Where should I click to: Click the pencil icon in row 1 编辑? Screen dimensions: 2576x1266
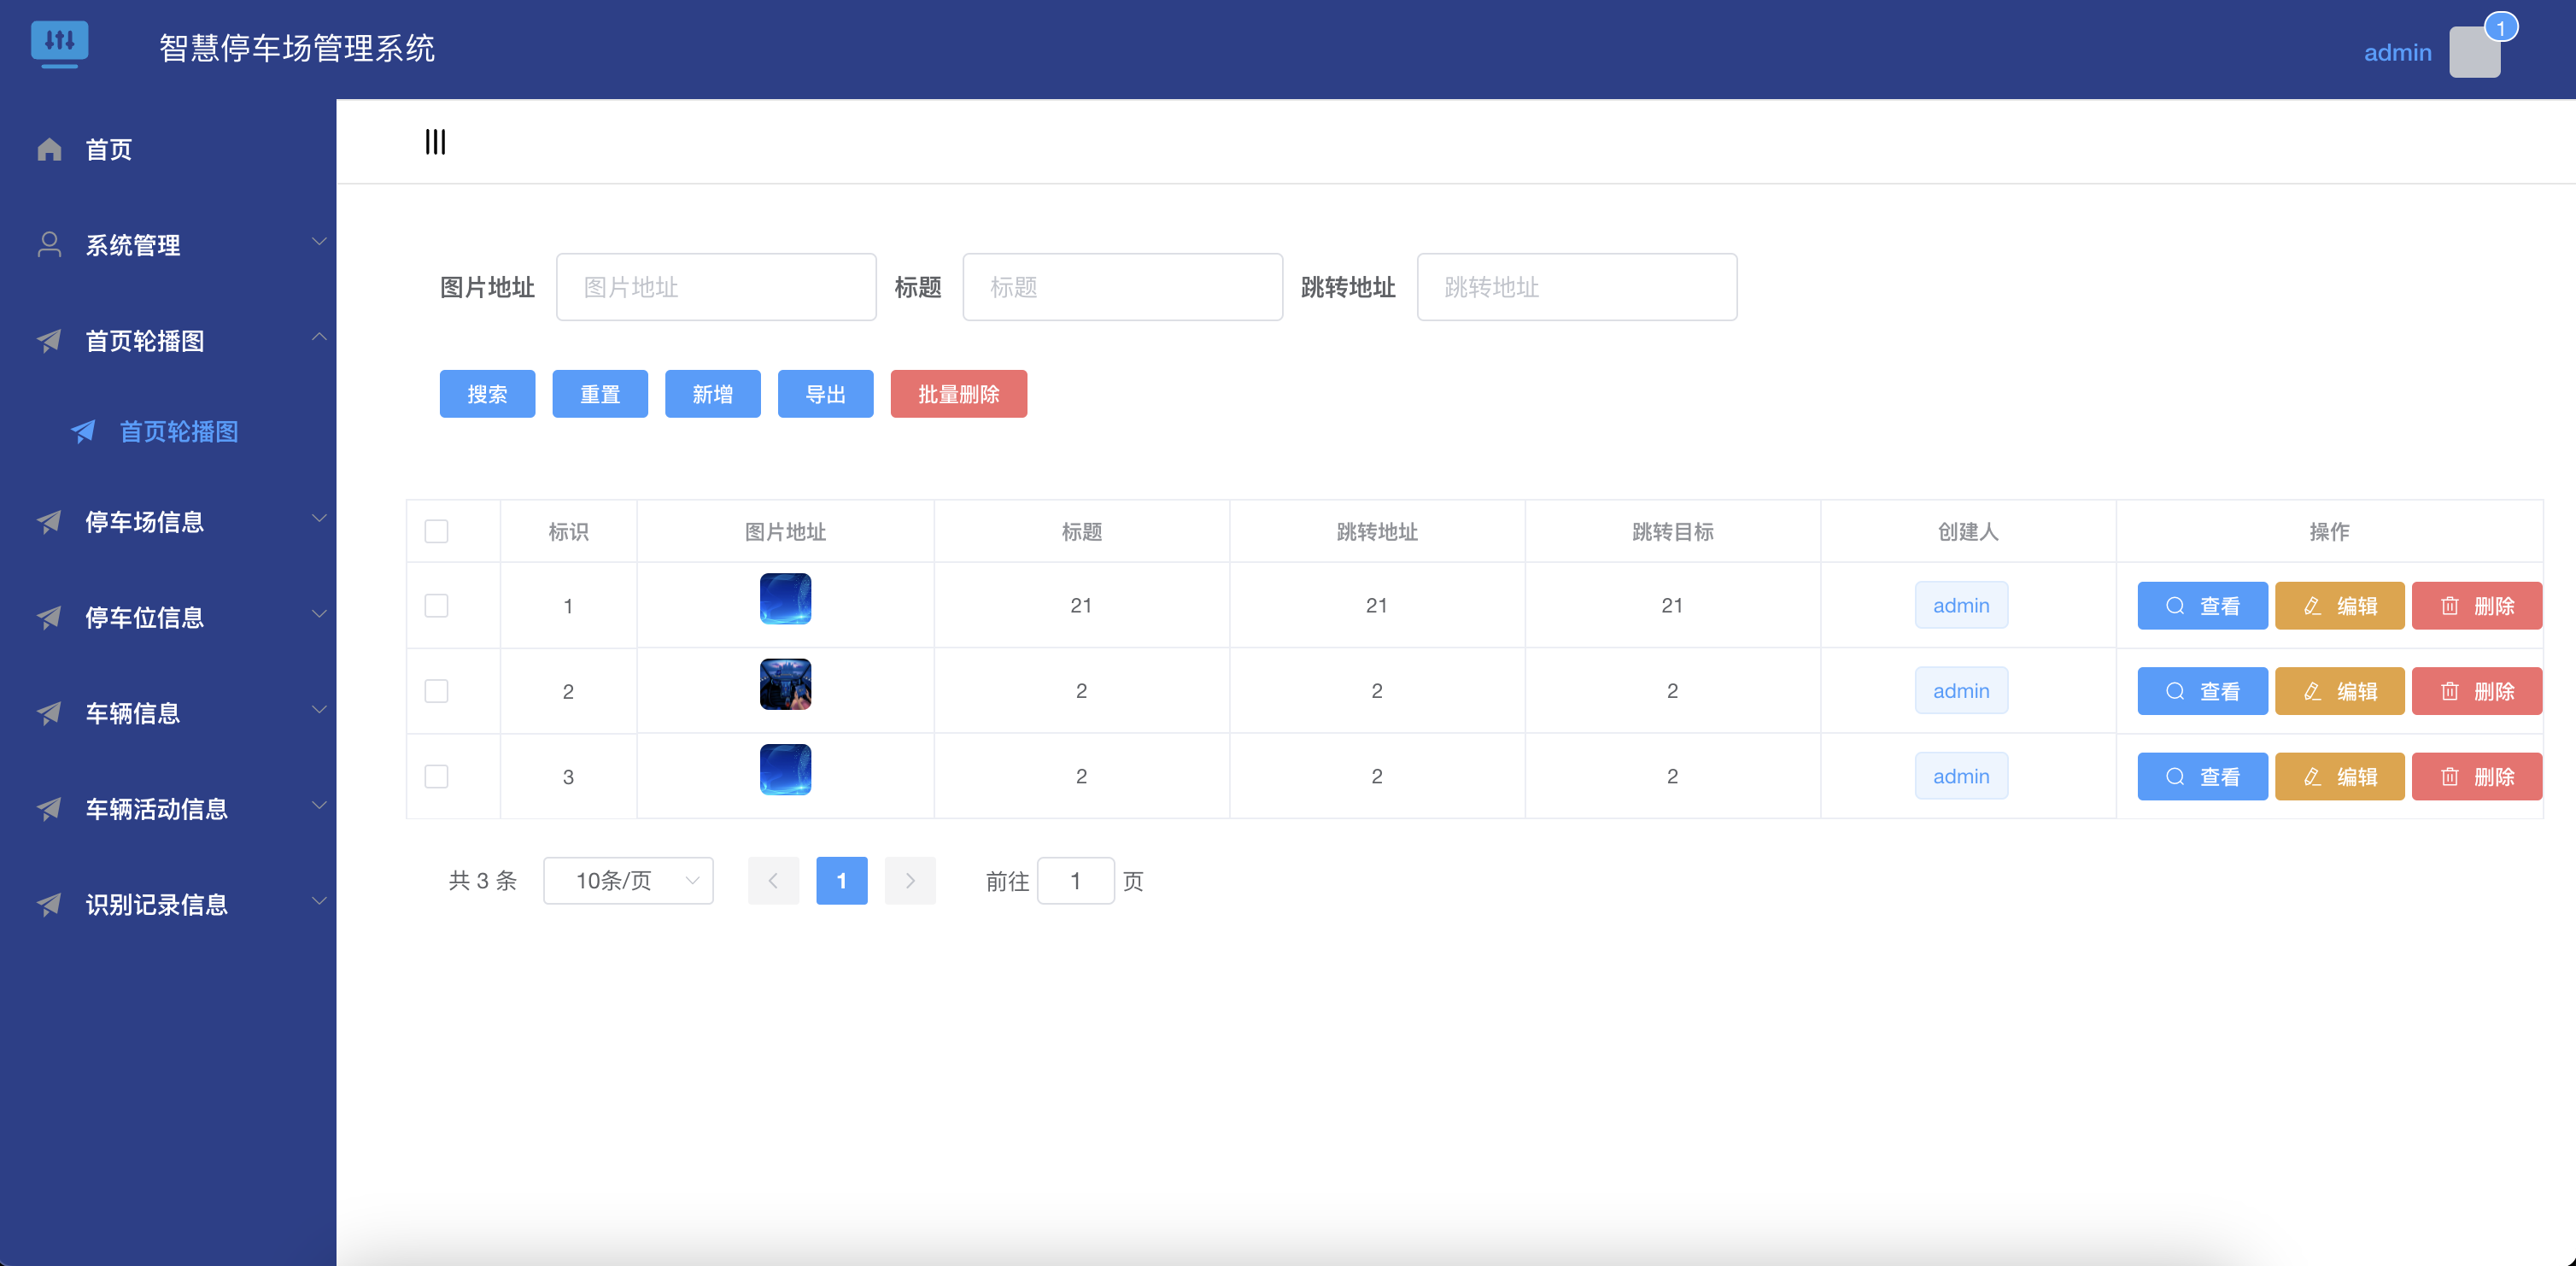click(2312, 606)
